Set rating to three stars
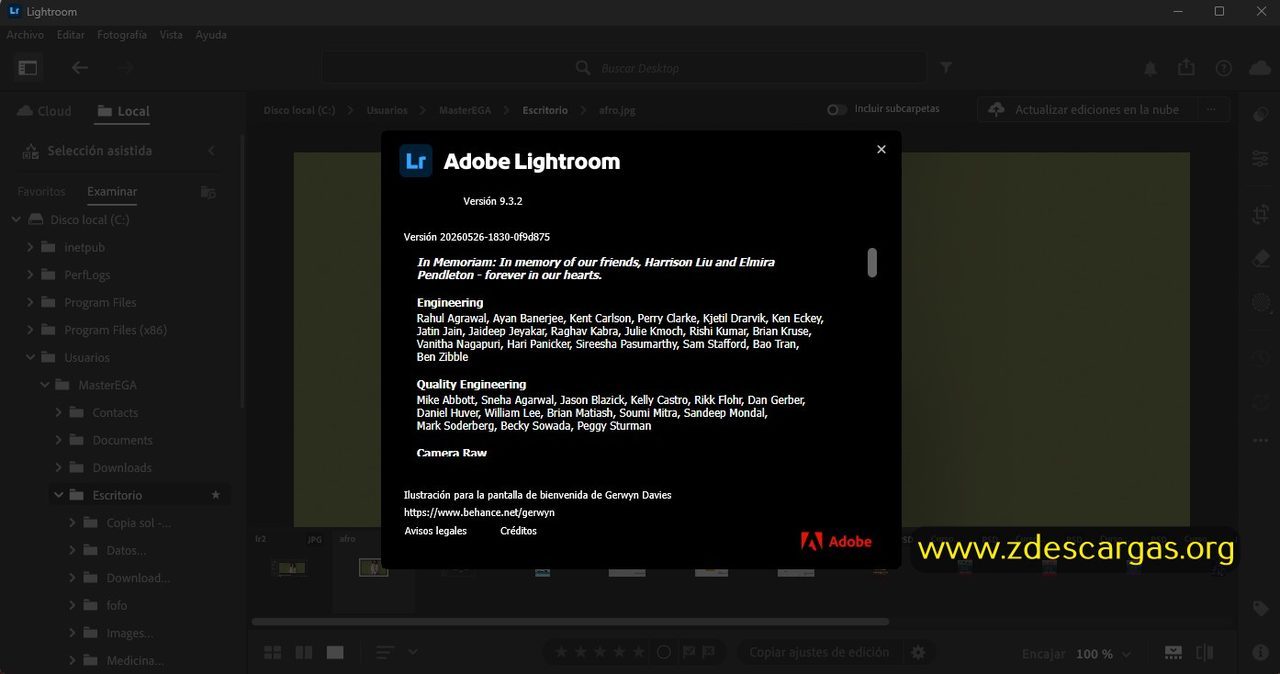 point(600,652)
